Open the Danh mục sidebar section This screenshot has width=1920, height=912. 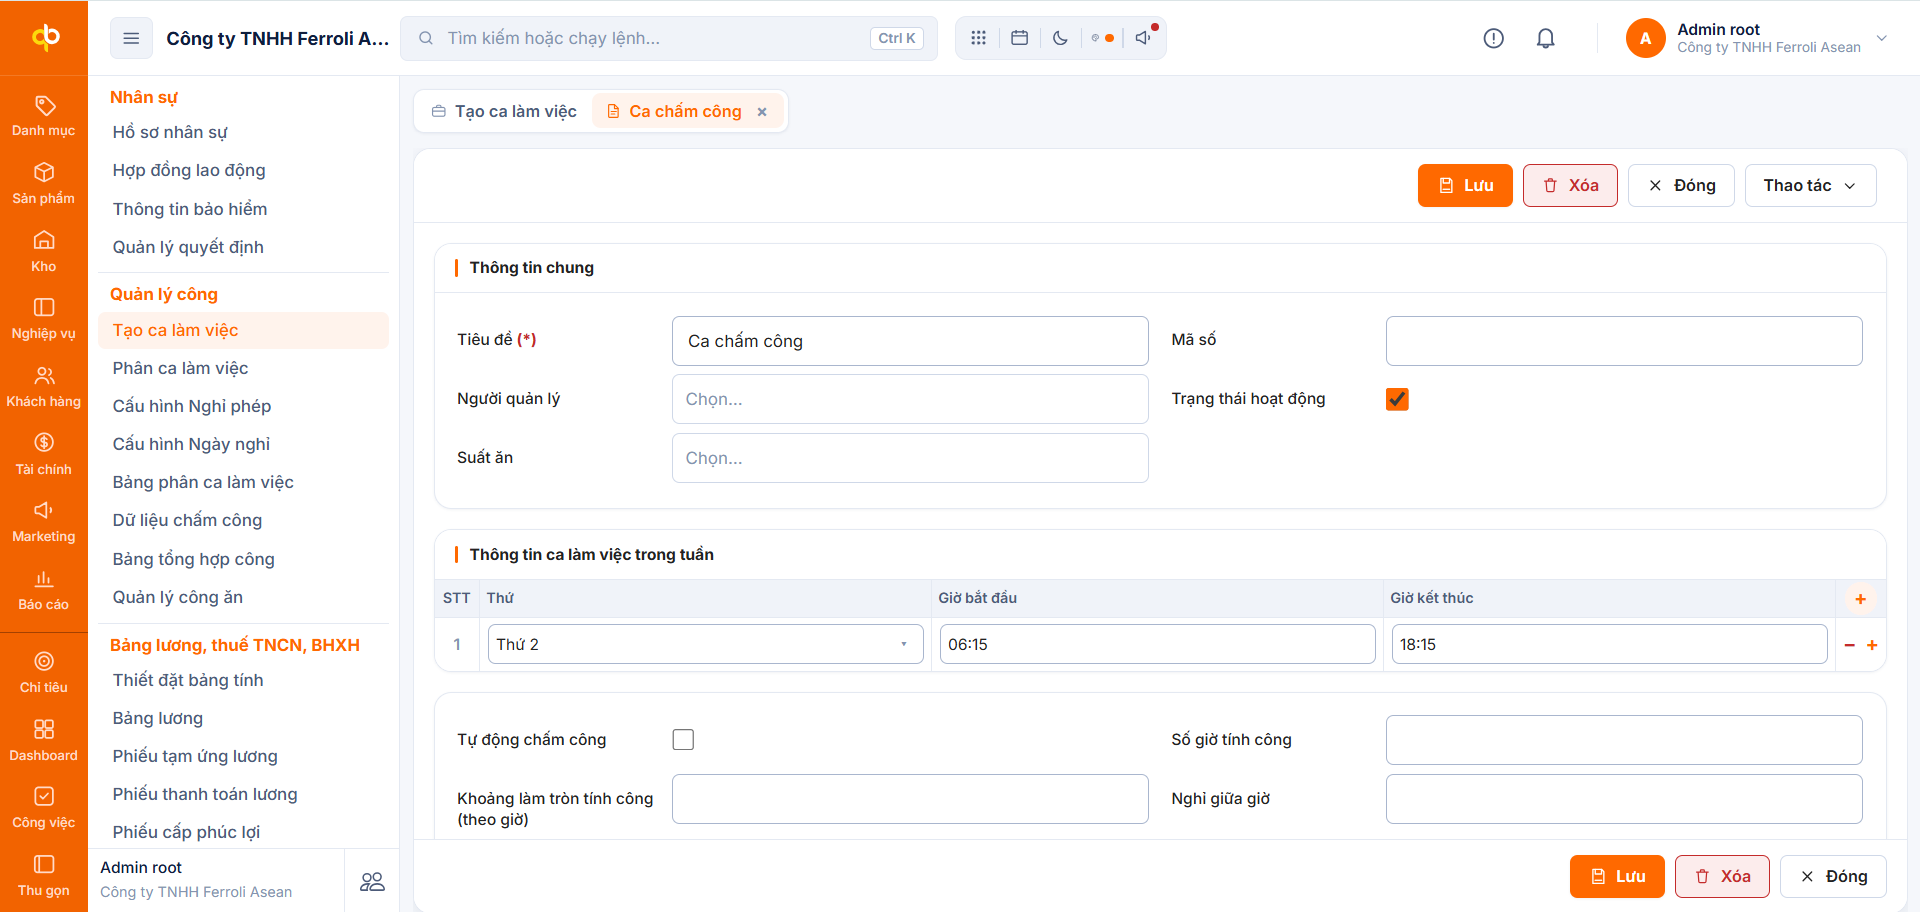pos(44,116)
